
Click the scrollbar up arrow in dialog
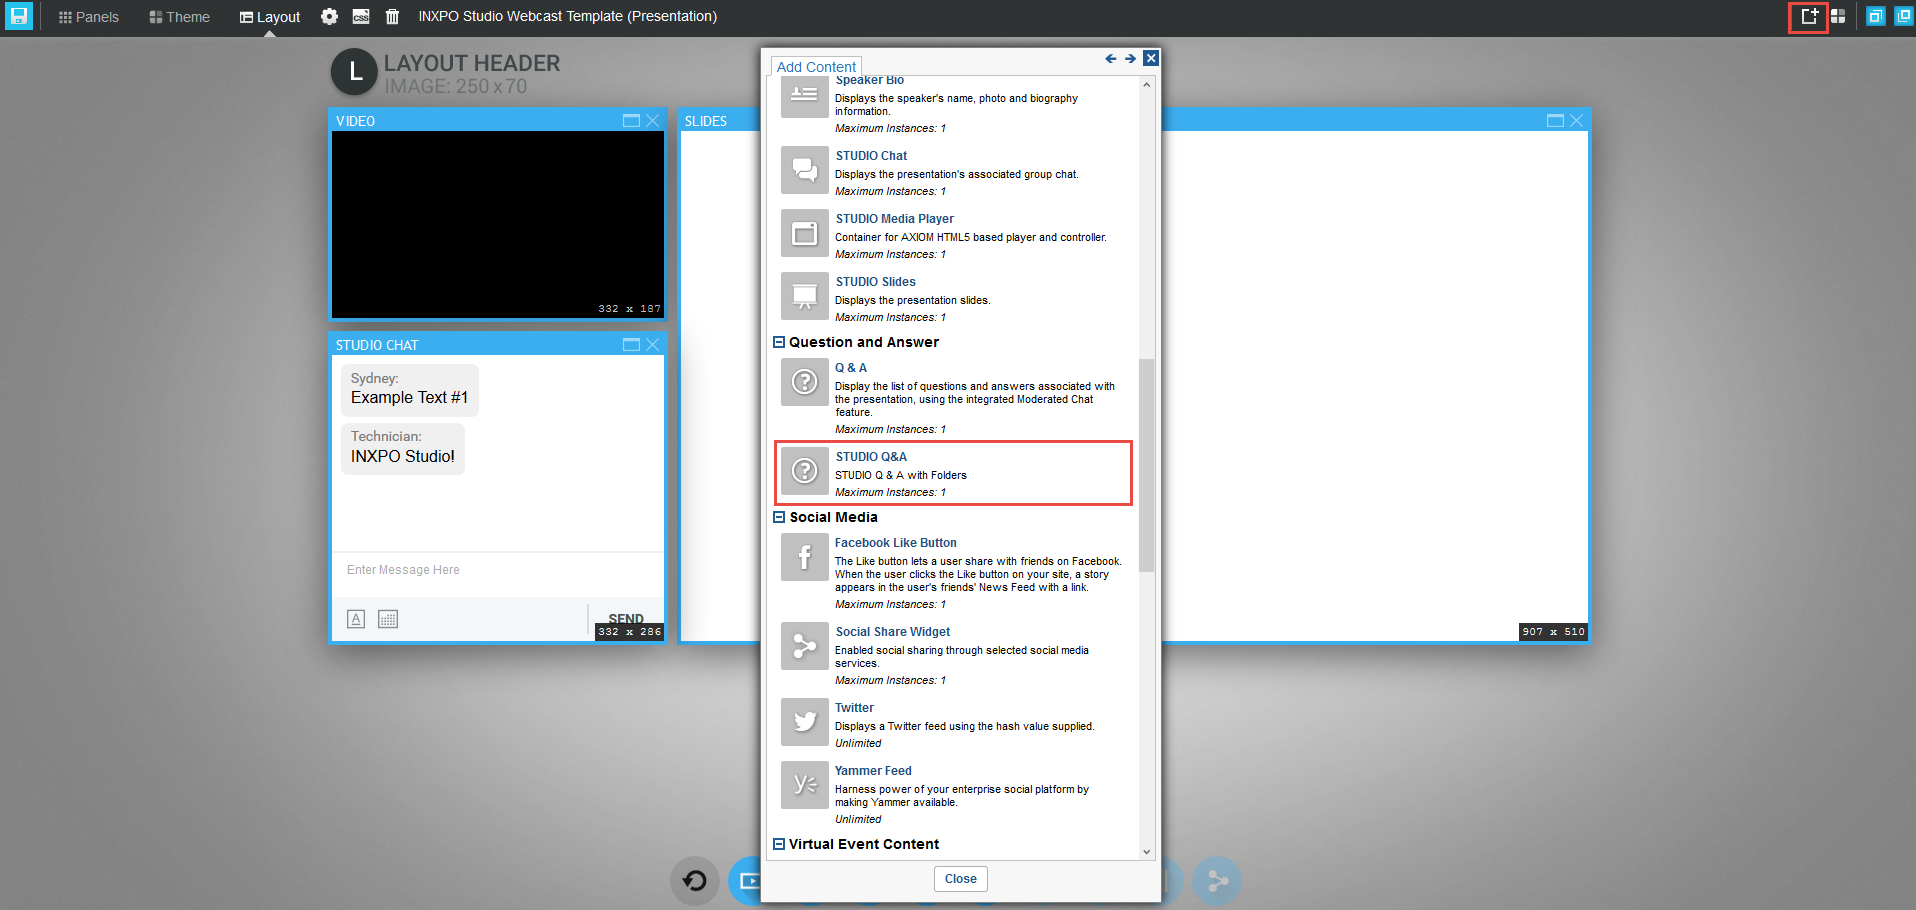click(1146, 85)
